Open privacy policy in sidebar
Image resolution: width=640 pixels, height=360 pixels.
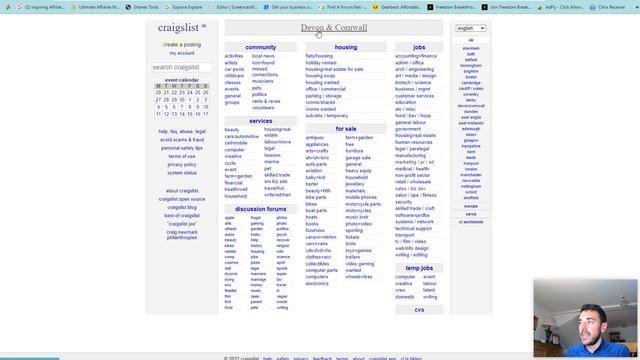coord(182,164)
